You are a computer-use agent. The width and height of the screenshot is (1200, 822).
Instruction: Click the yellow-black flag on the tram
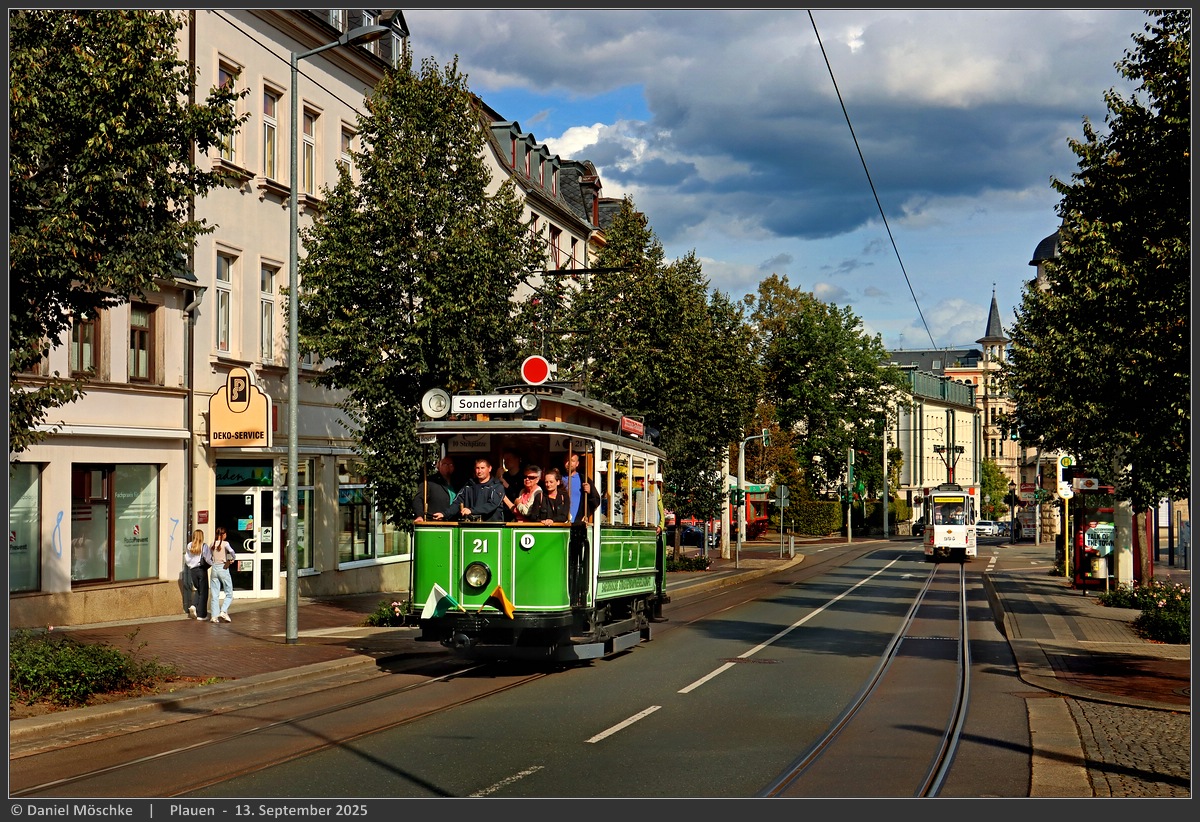(501, 601)
